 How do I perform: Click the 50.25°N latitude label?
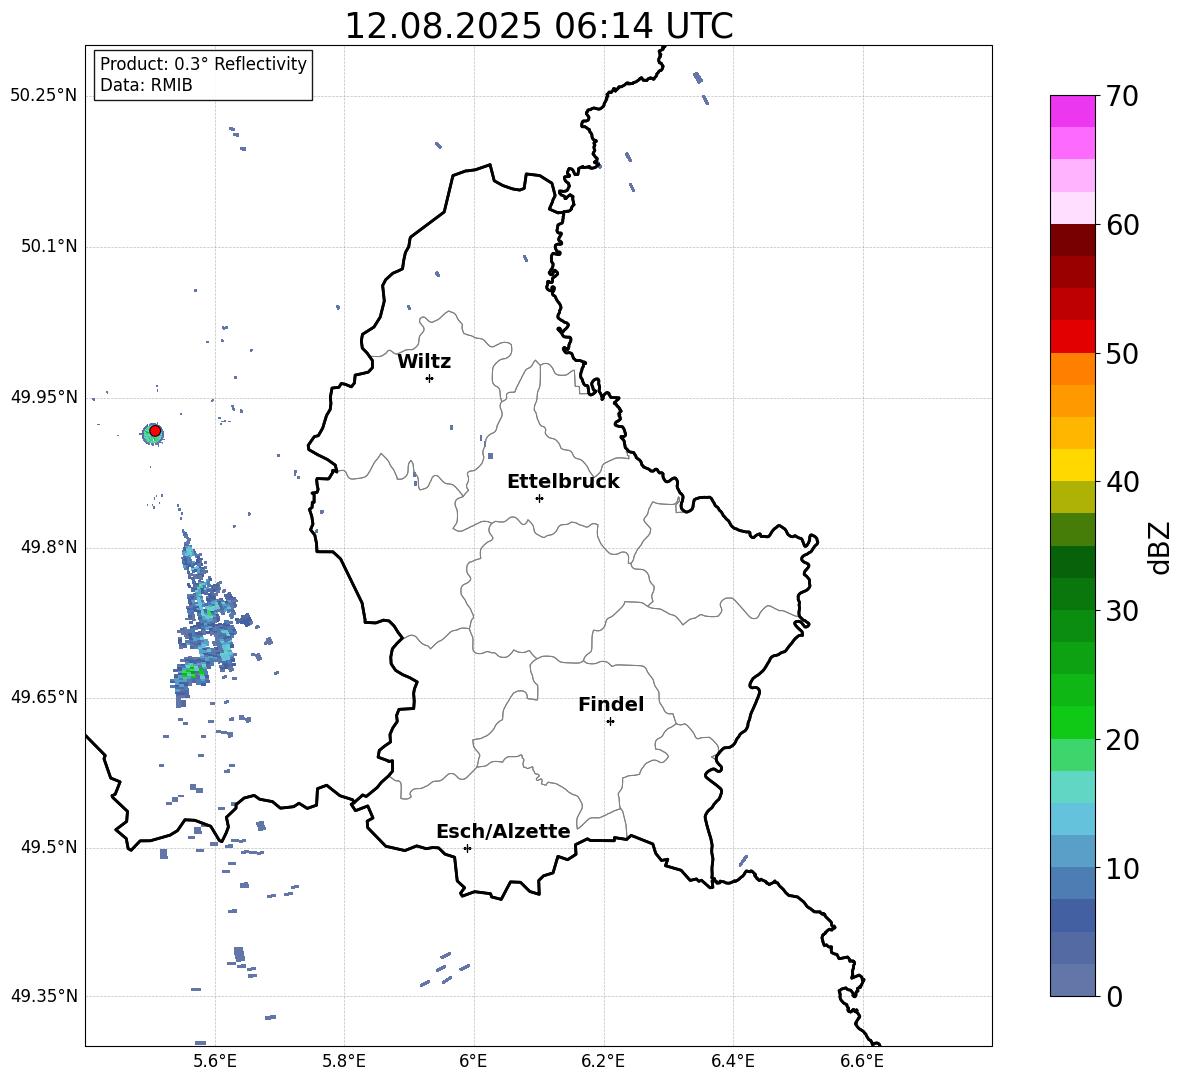(x=44, y=96)
